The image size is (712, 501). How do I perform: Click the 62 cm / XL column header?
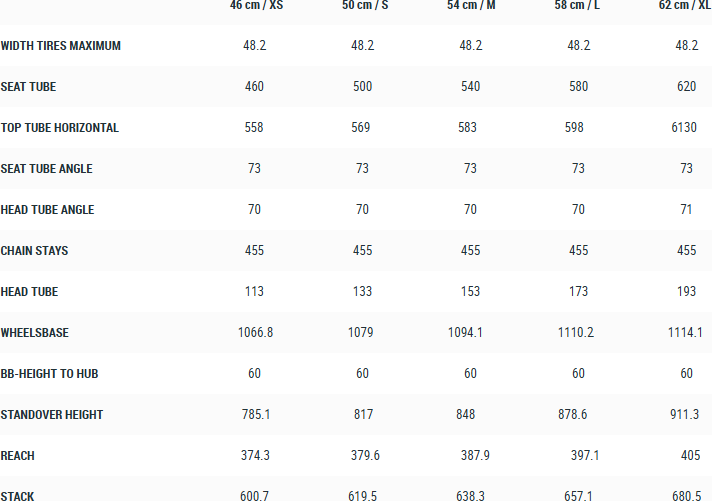pos(685,5)
